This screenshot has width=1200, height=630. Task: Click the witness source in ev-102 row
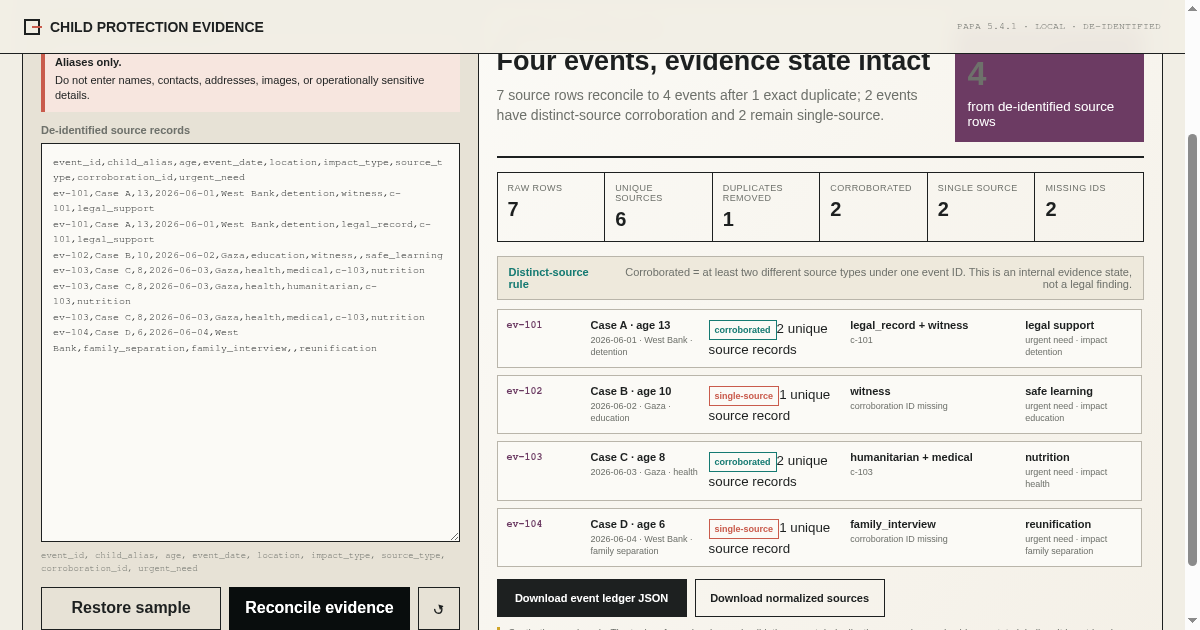[x=870, y=391]
